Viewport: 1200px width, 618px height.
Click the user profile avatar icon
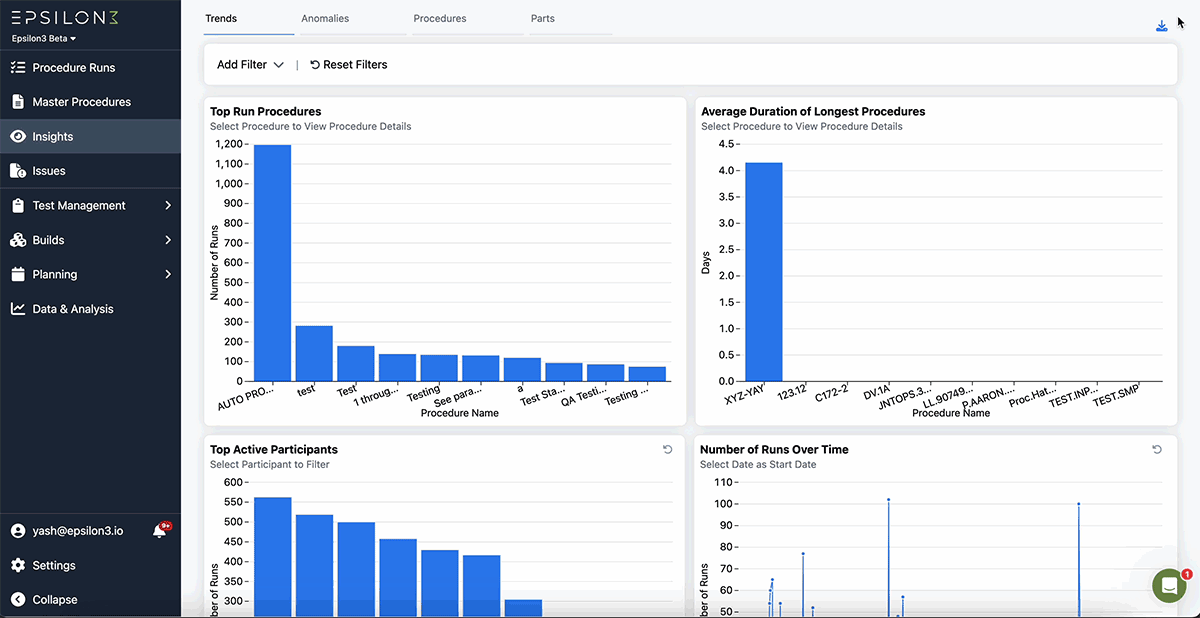coord(17,531)
